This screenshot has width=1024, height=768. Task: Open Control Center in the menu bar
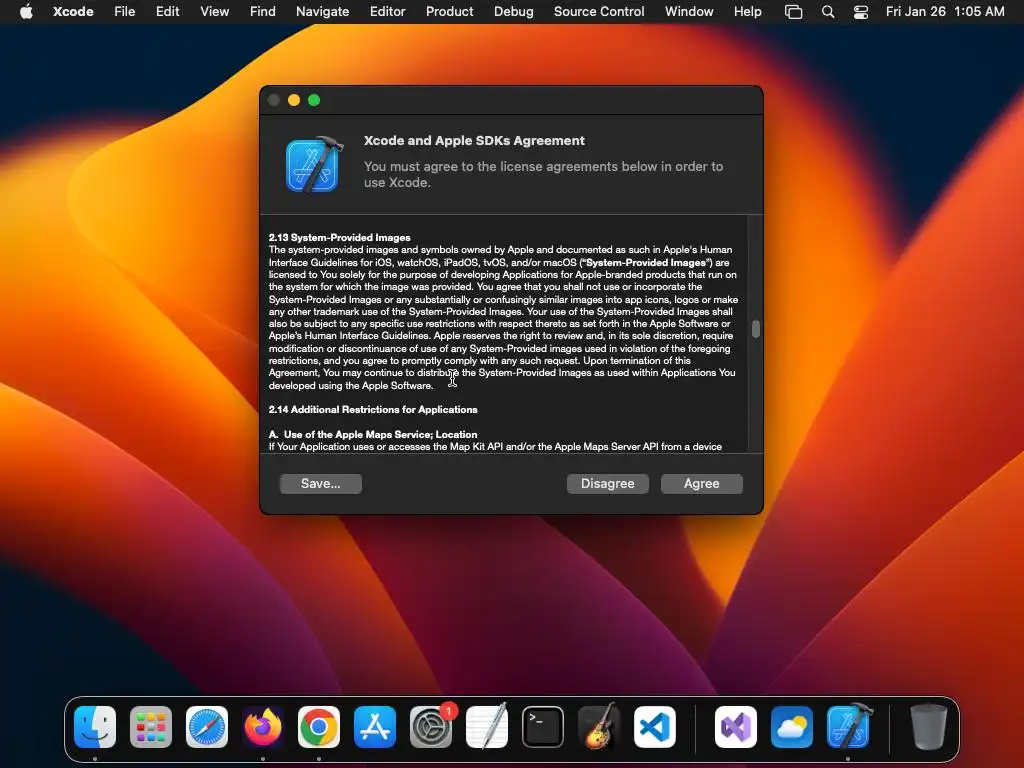click(x=861, y=12)
